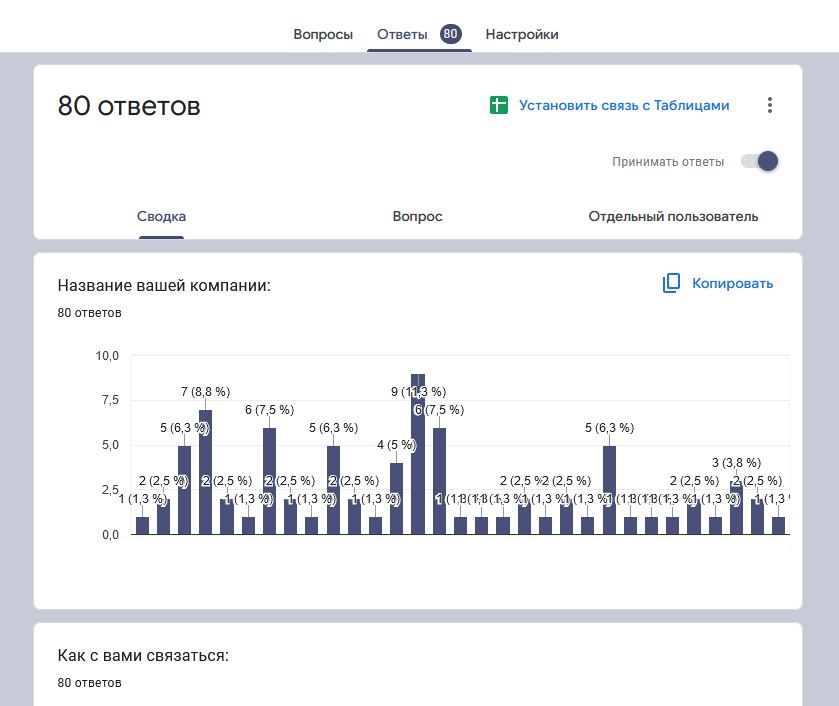The height and width of the screenshot is (706, 839).
Task: Open the 'Ответы' tab
Action: pos(402,34)
